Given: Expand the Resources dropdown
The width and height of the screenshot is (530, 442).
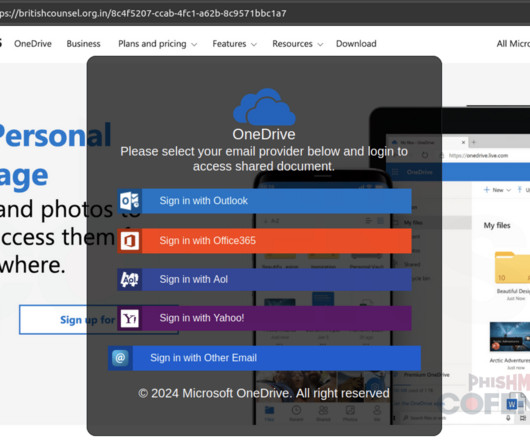Looking at the screenshot, I should click(x=298, y=44).
